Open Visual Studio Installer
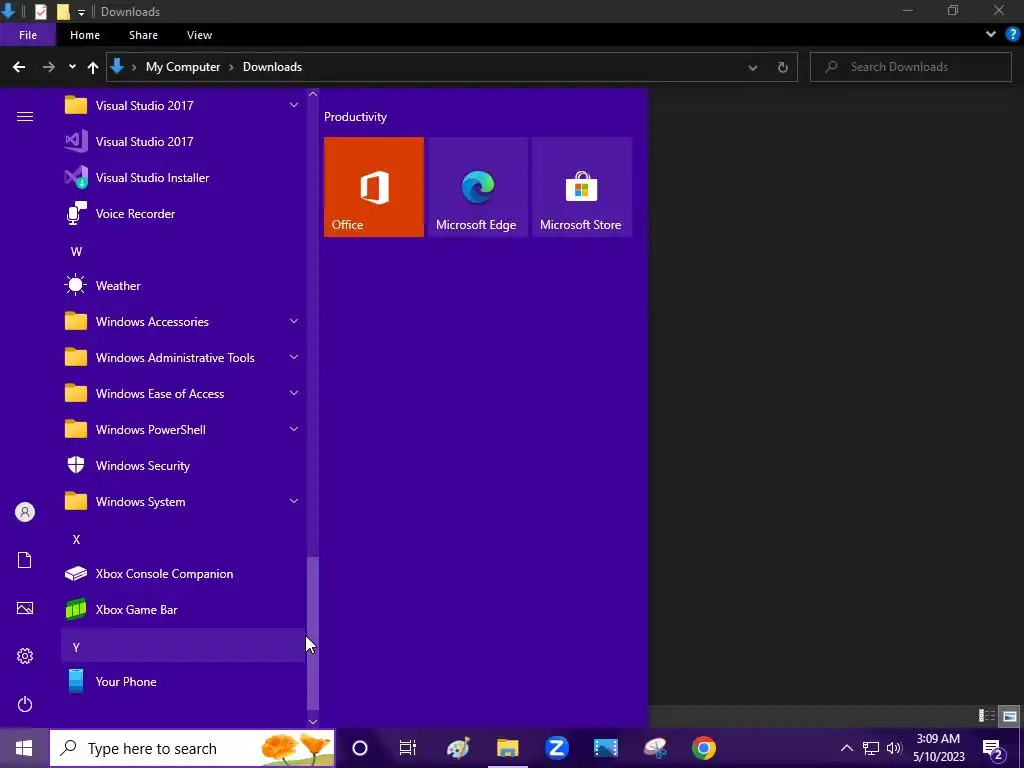The image size is (1024, 768). [x=183, y=178]
